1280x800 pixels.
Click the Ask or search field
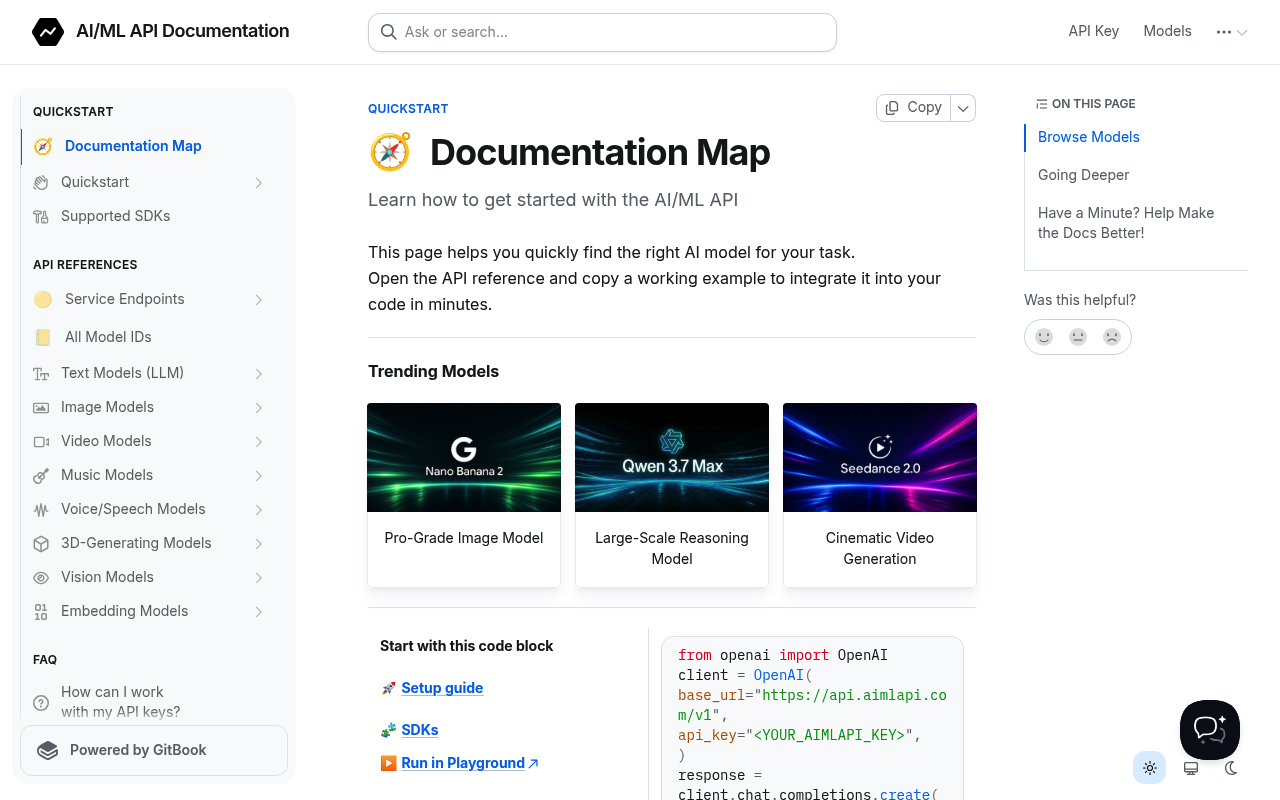pyautogui.click(x=602, y=32)
